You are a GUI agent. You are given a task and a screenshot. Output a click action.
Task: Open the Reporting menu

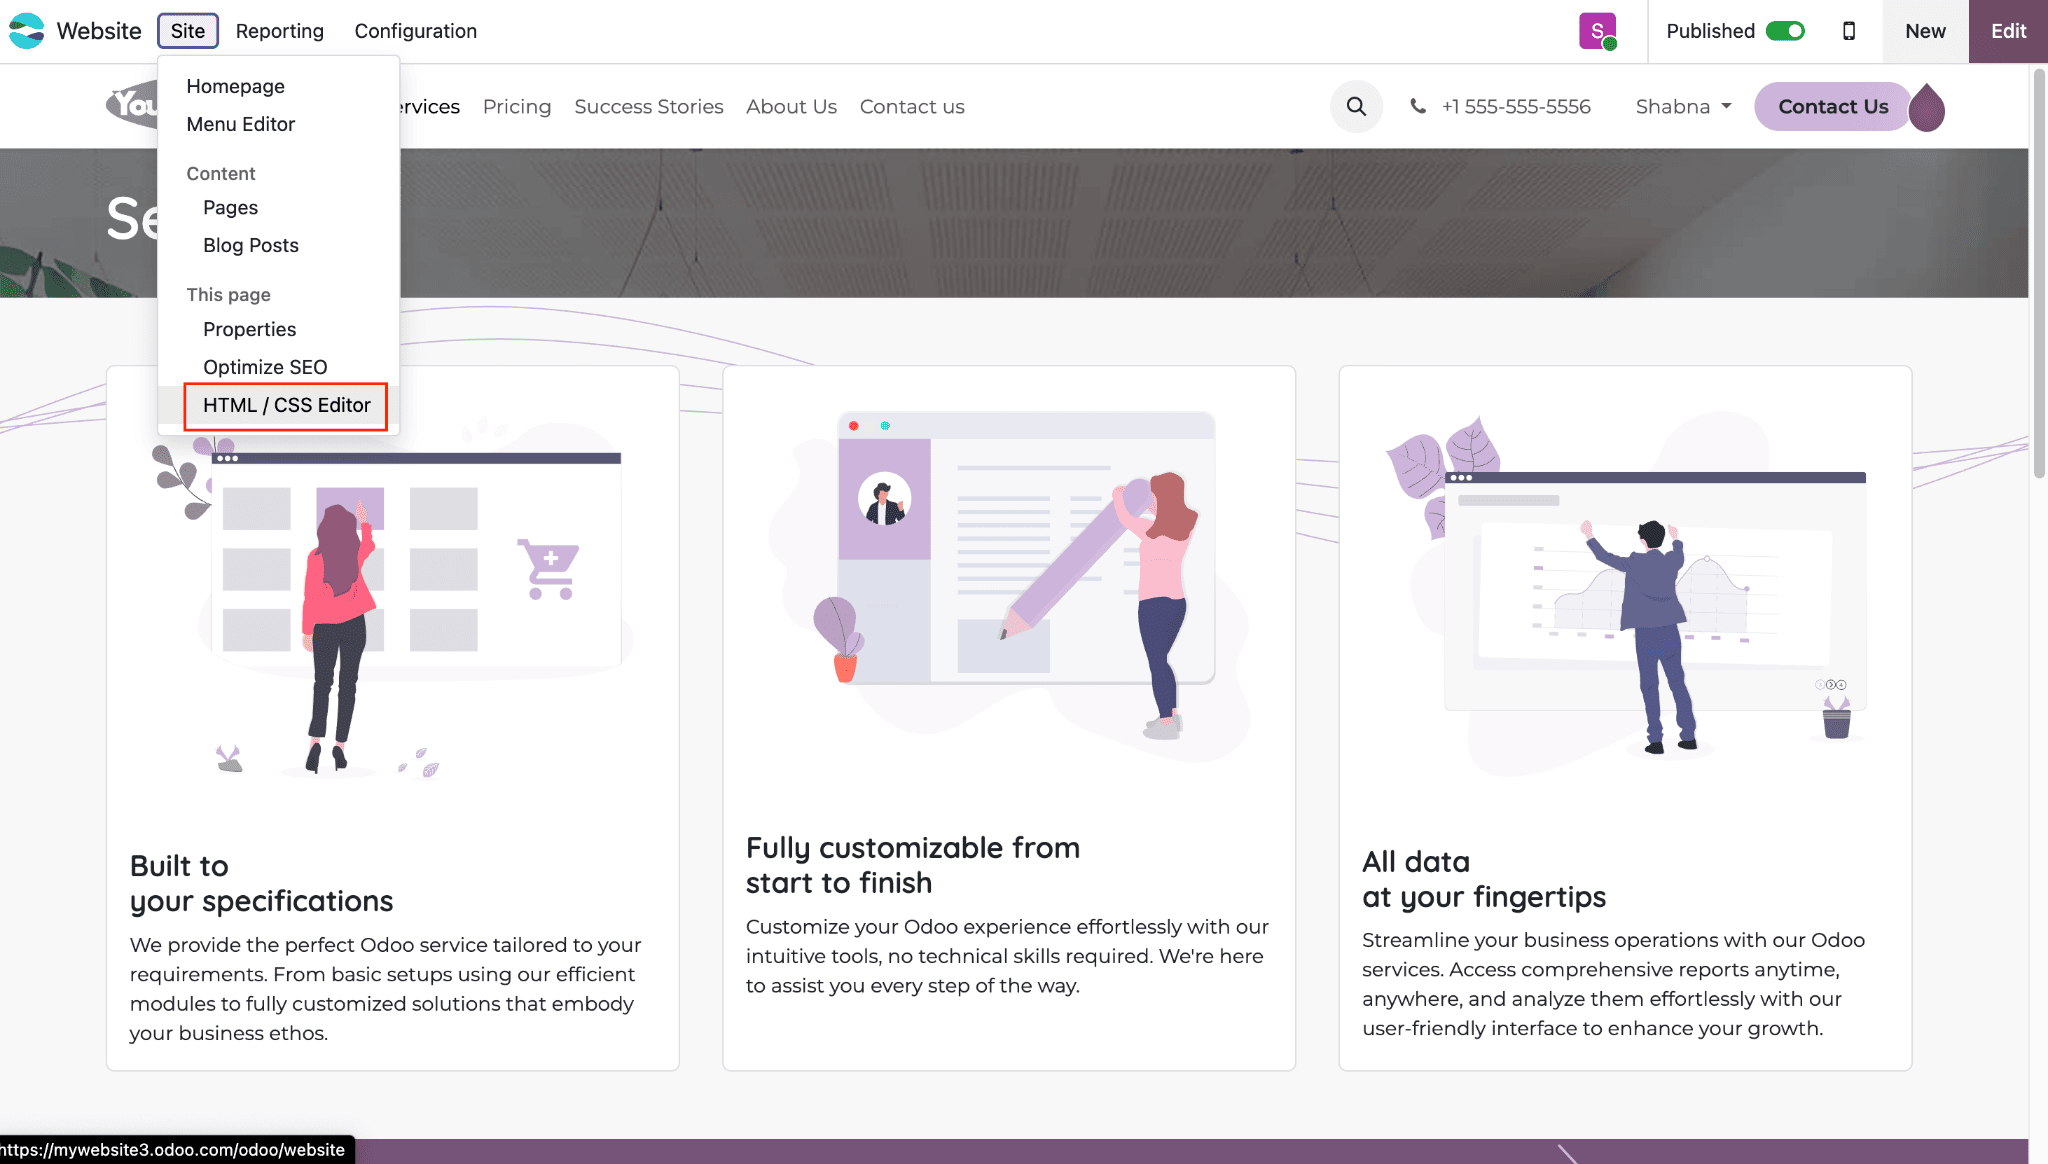click(279, 31)
